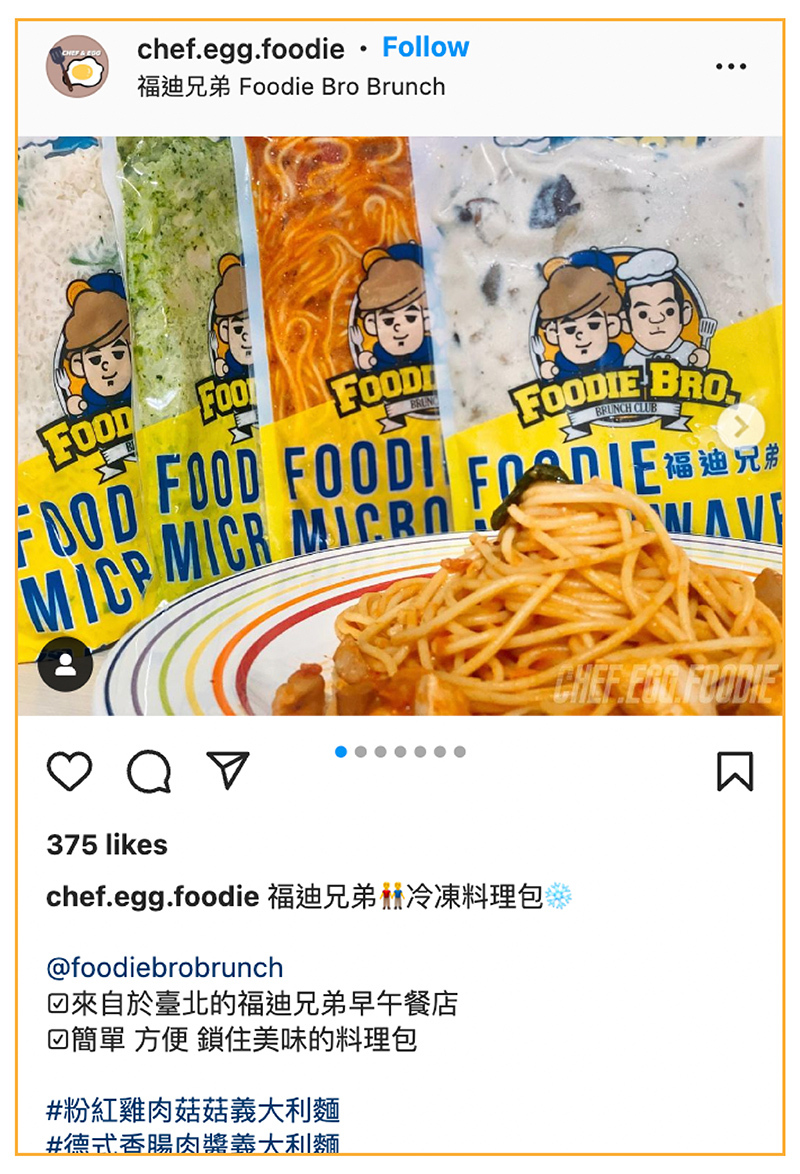The width and height of the screenshot is (800, 1174).
Task: Open the Foodie Bro Brunch location link
Action: click(x=291, y=87)
